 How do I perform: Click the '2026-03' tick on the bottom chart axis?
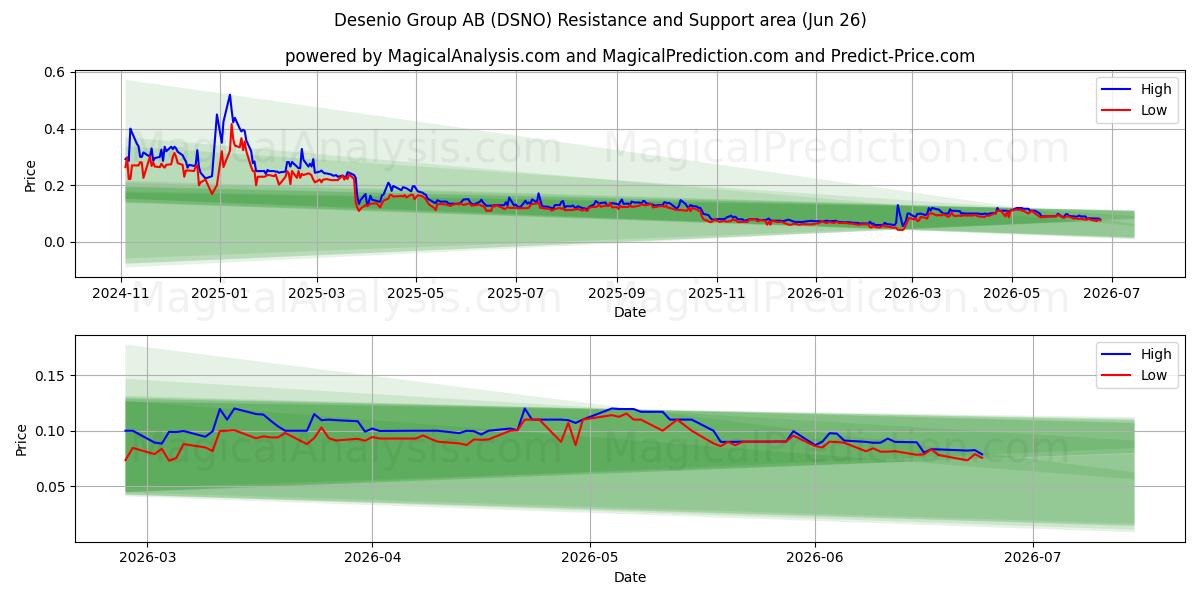(147, 559)
